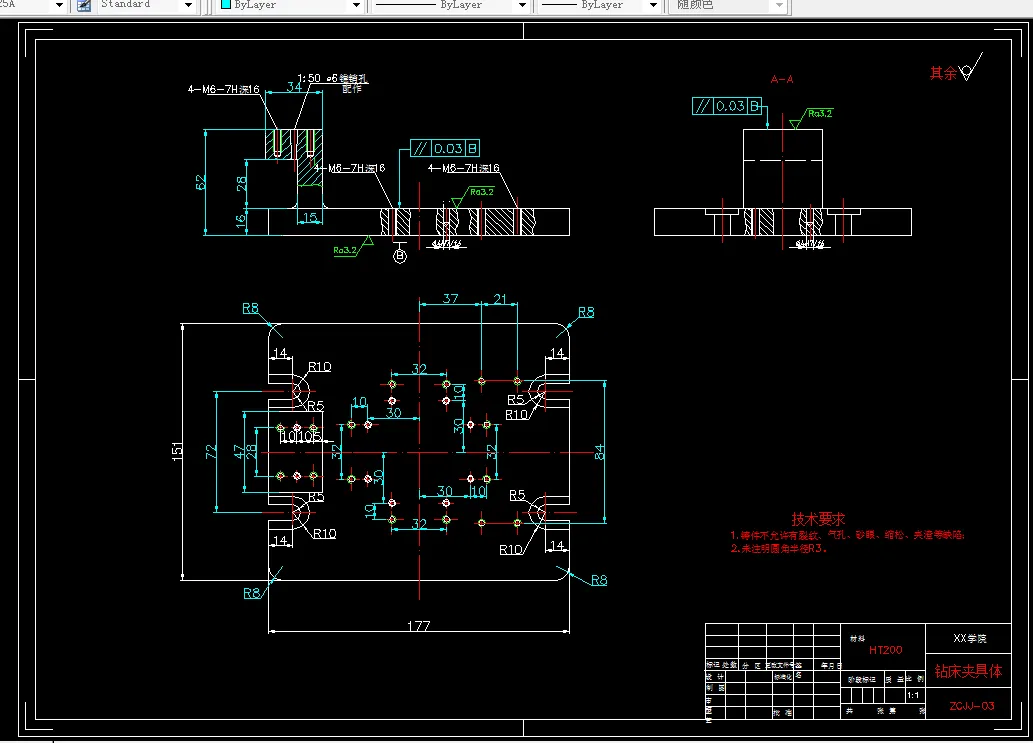Select the 72 vertical dimension

211,452
